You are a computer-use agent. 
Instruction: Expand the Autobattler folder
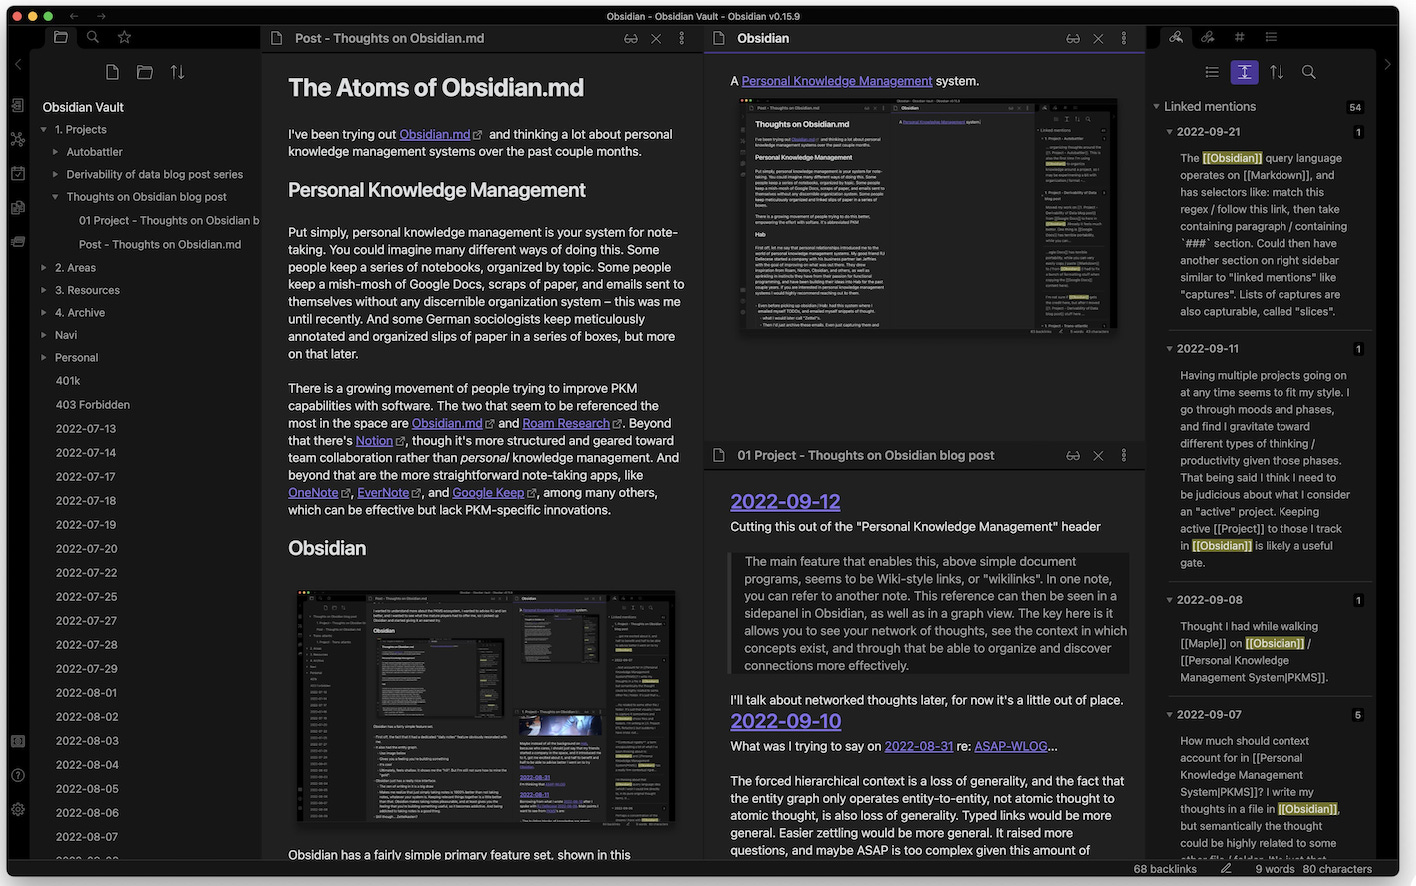click(56, 152)
